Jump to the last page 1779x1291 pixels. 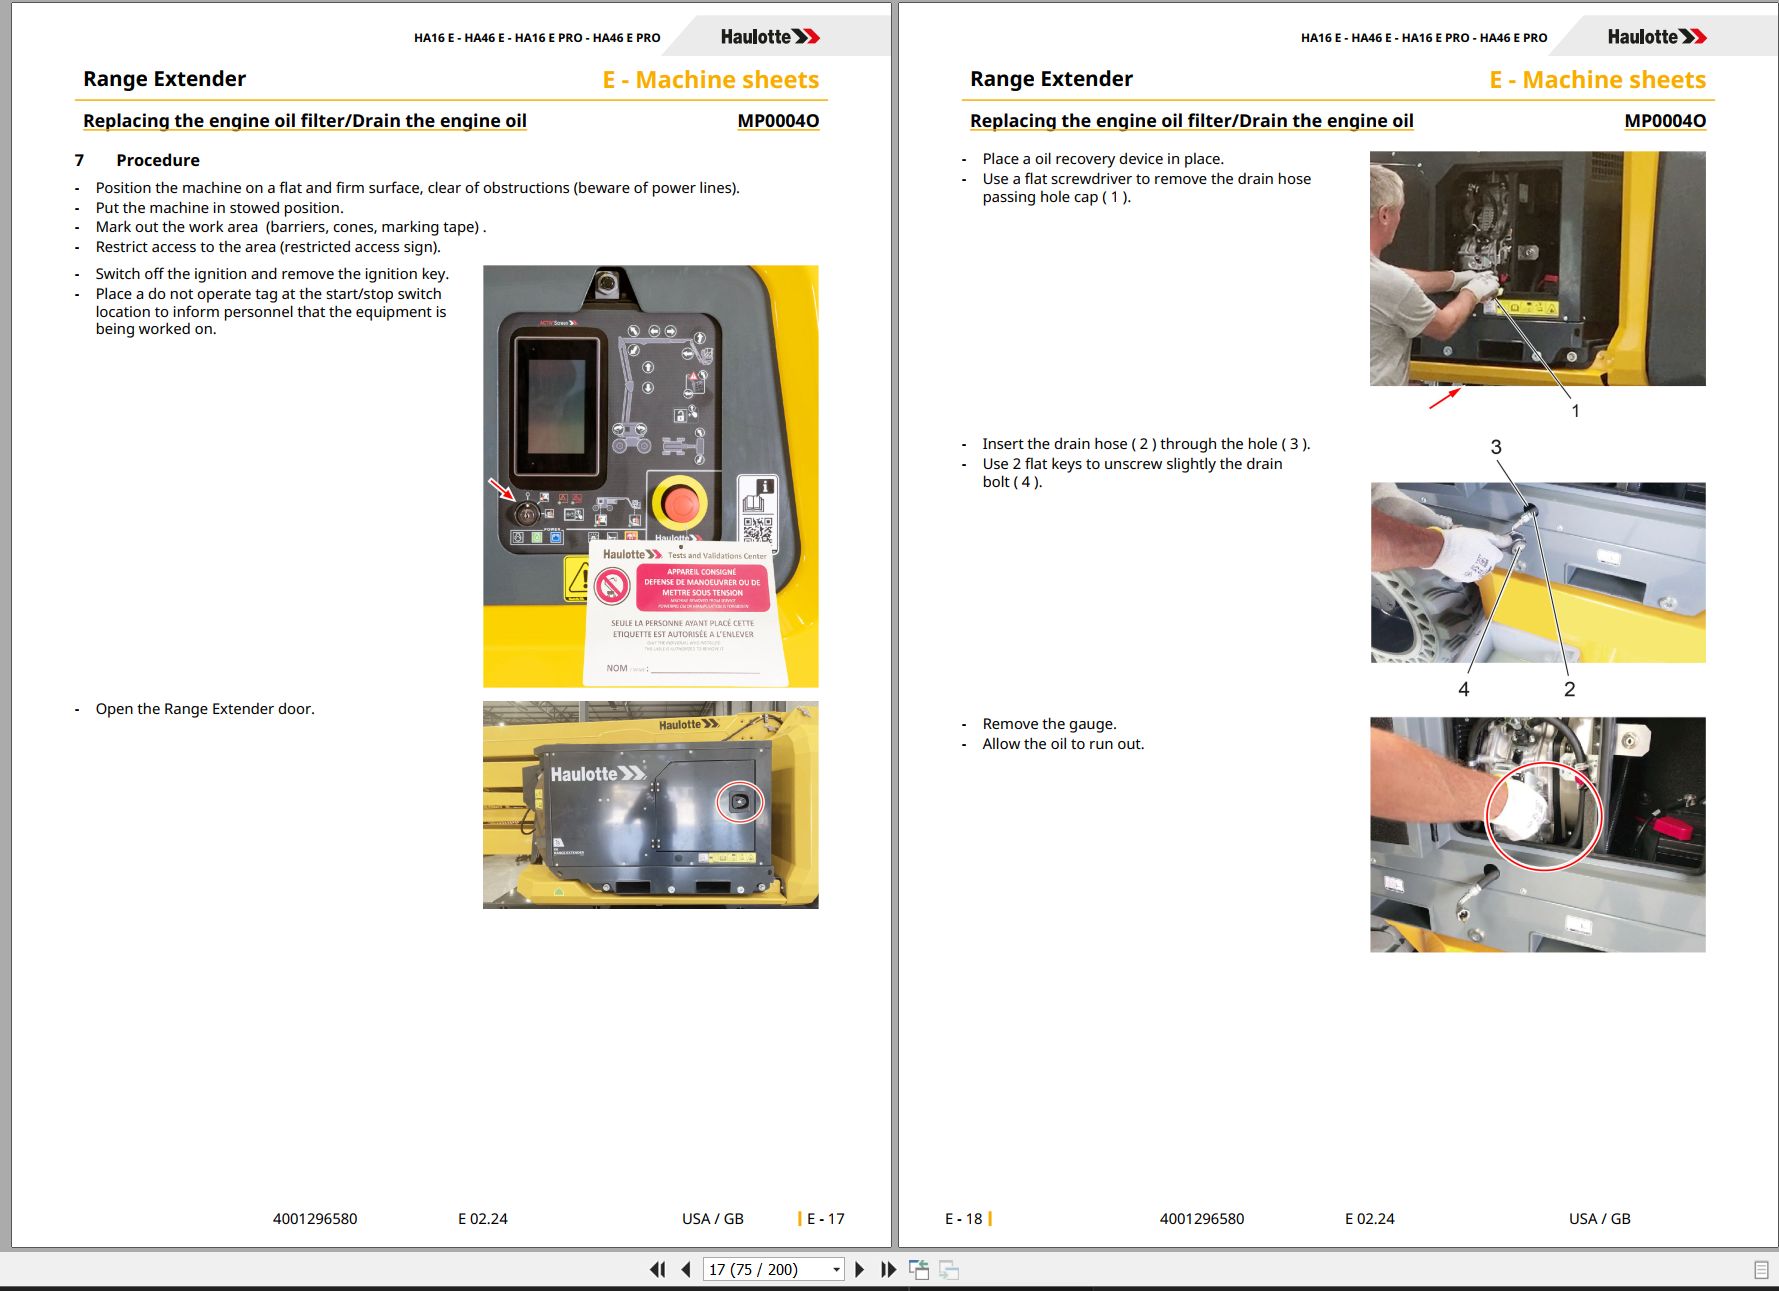point(888,1269)
